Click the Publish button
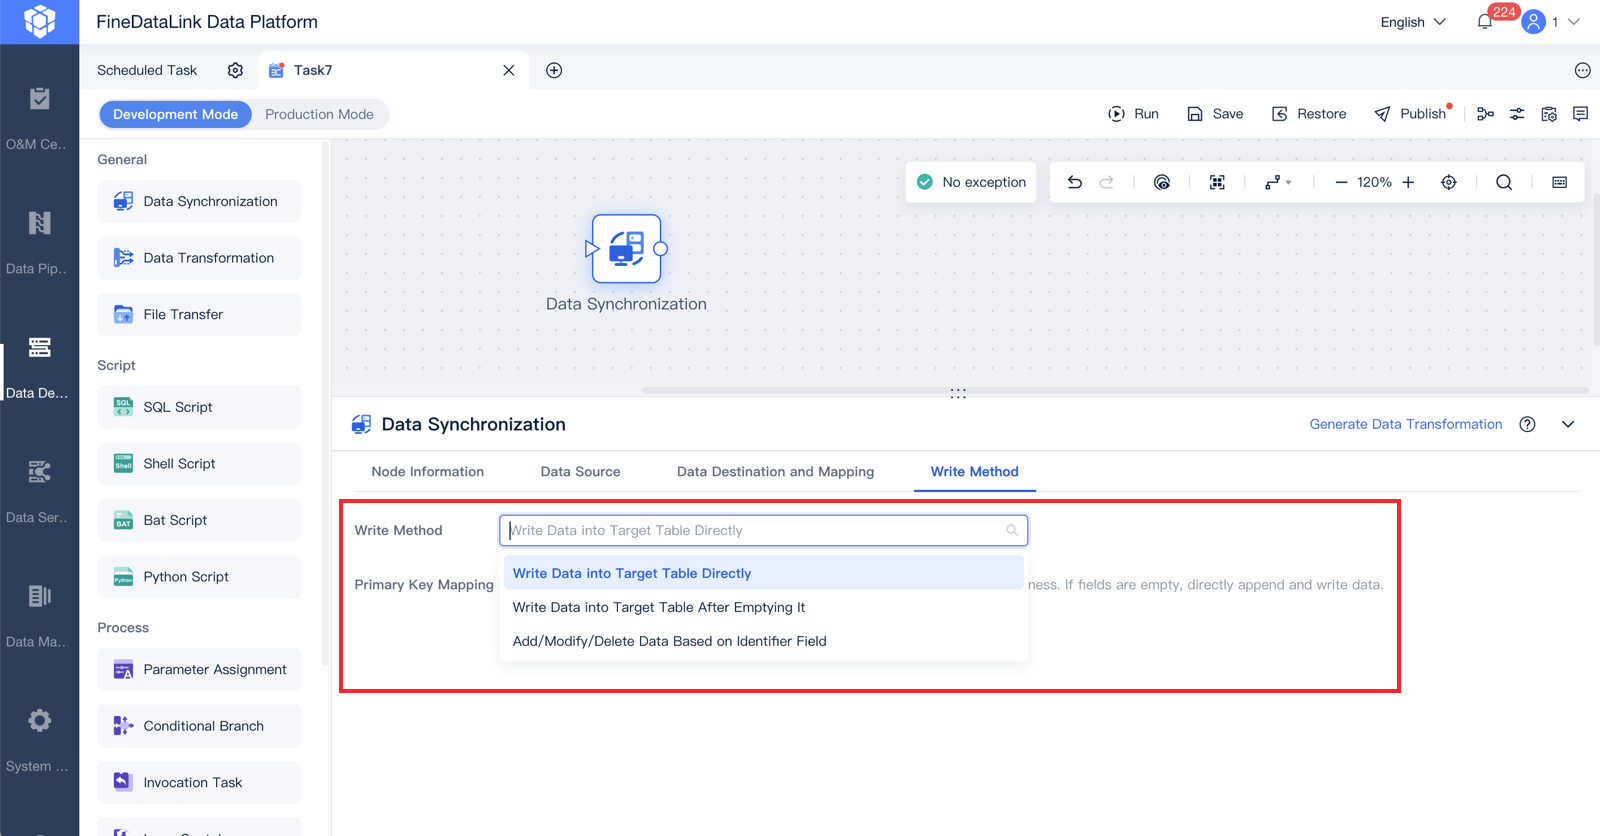The height and width of the screenshot is (836, 1600). (1411, 114)
